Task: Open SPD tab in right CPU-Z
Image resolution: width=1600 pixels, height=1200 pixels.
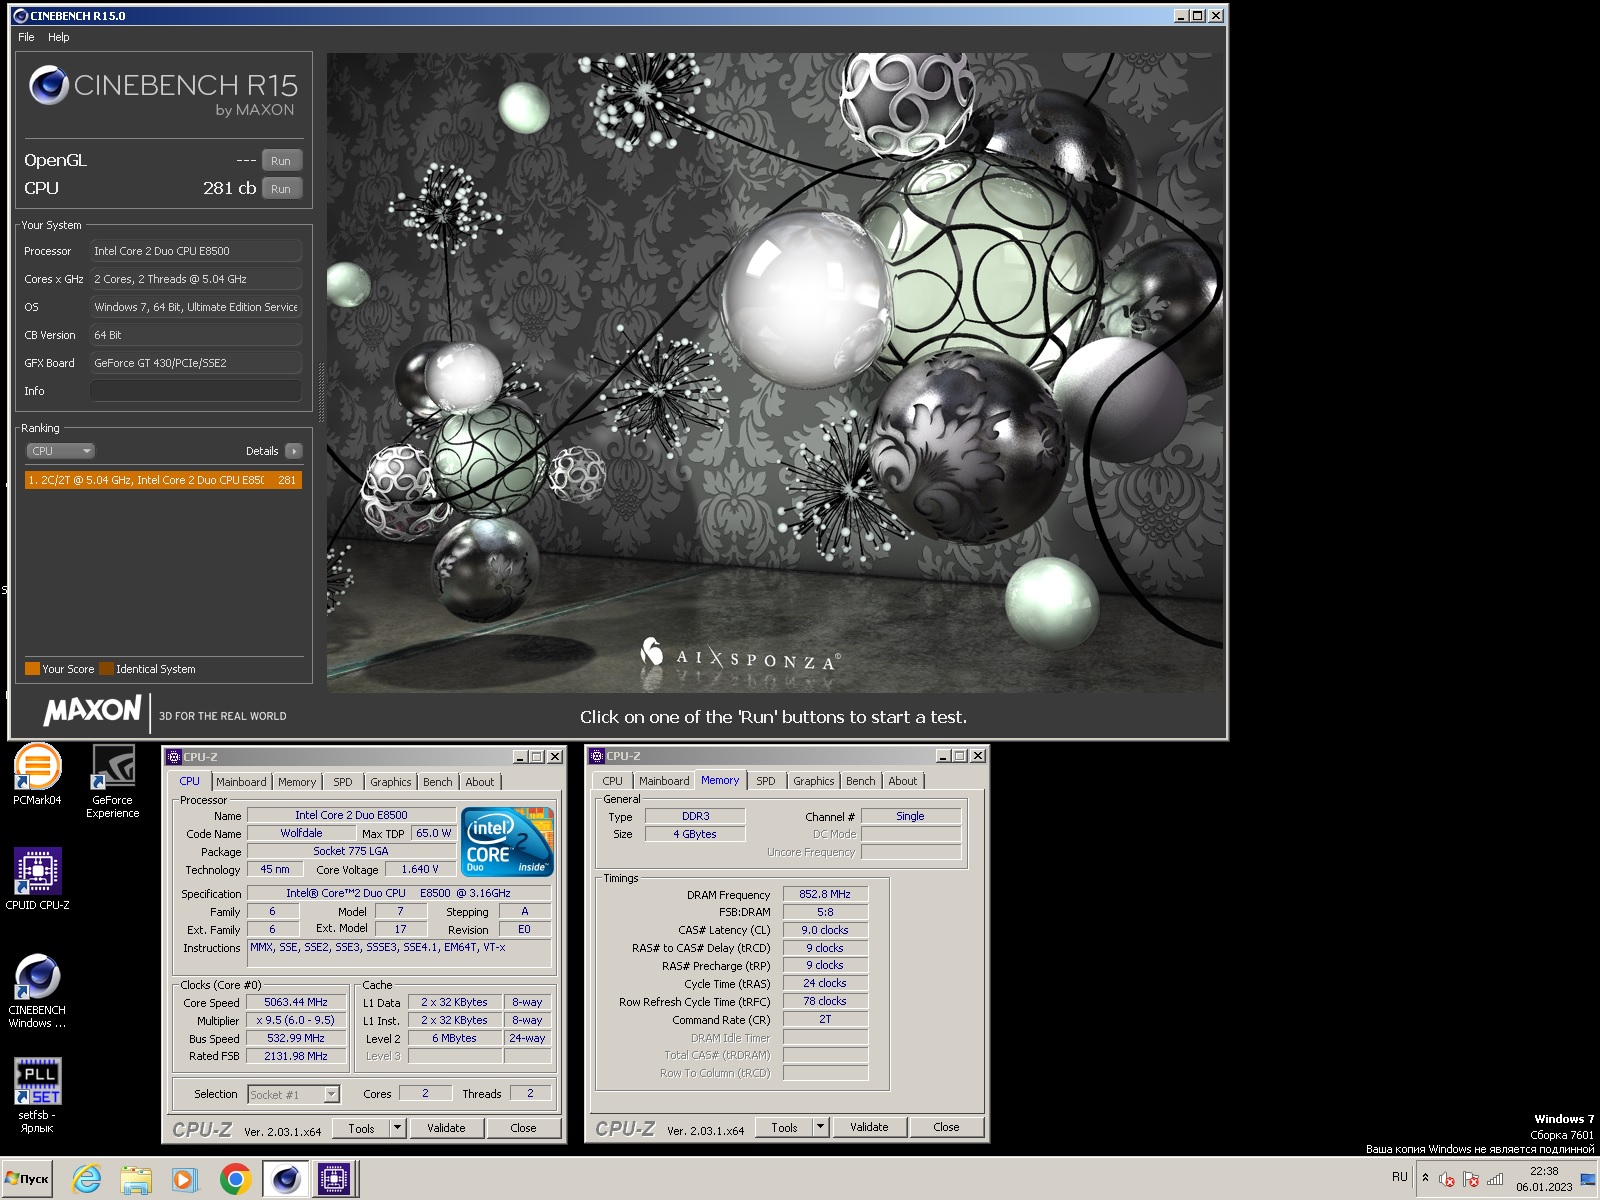Action: click(x=766, y=781)
